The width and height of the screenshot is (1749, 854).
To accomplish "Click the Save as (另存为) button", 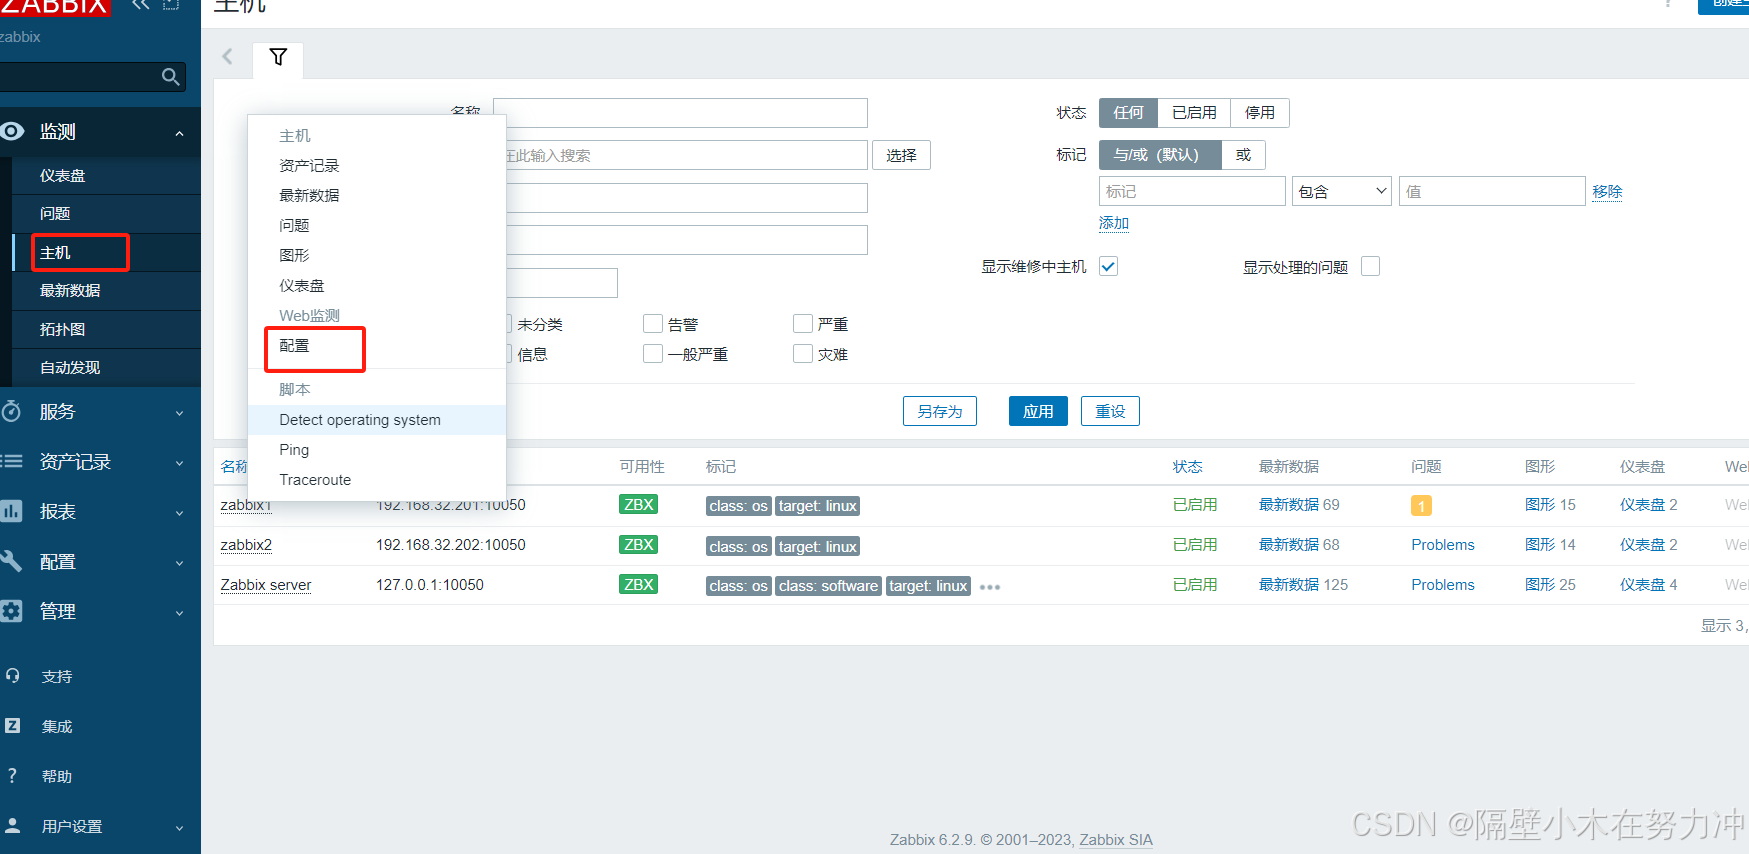I will click(940, 411).
